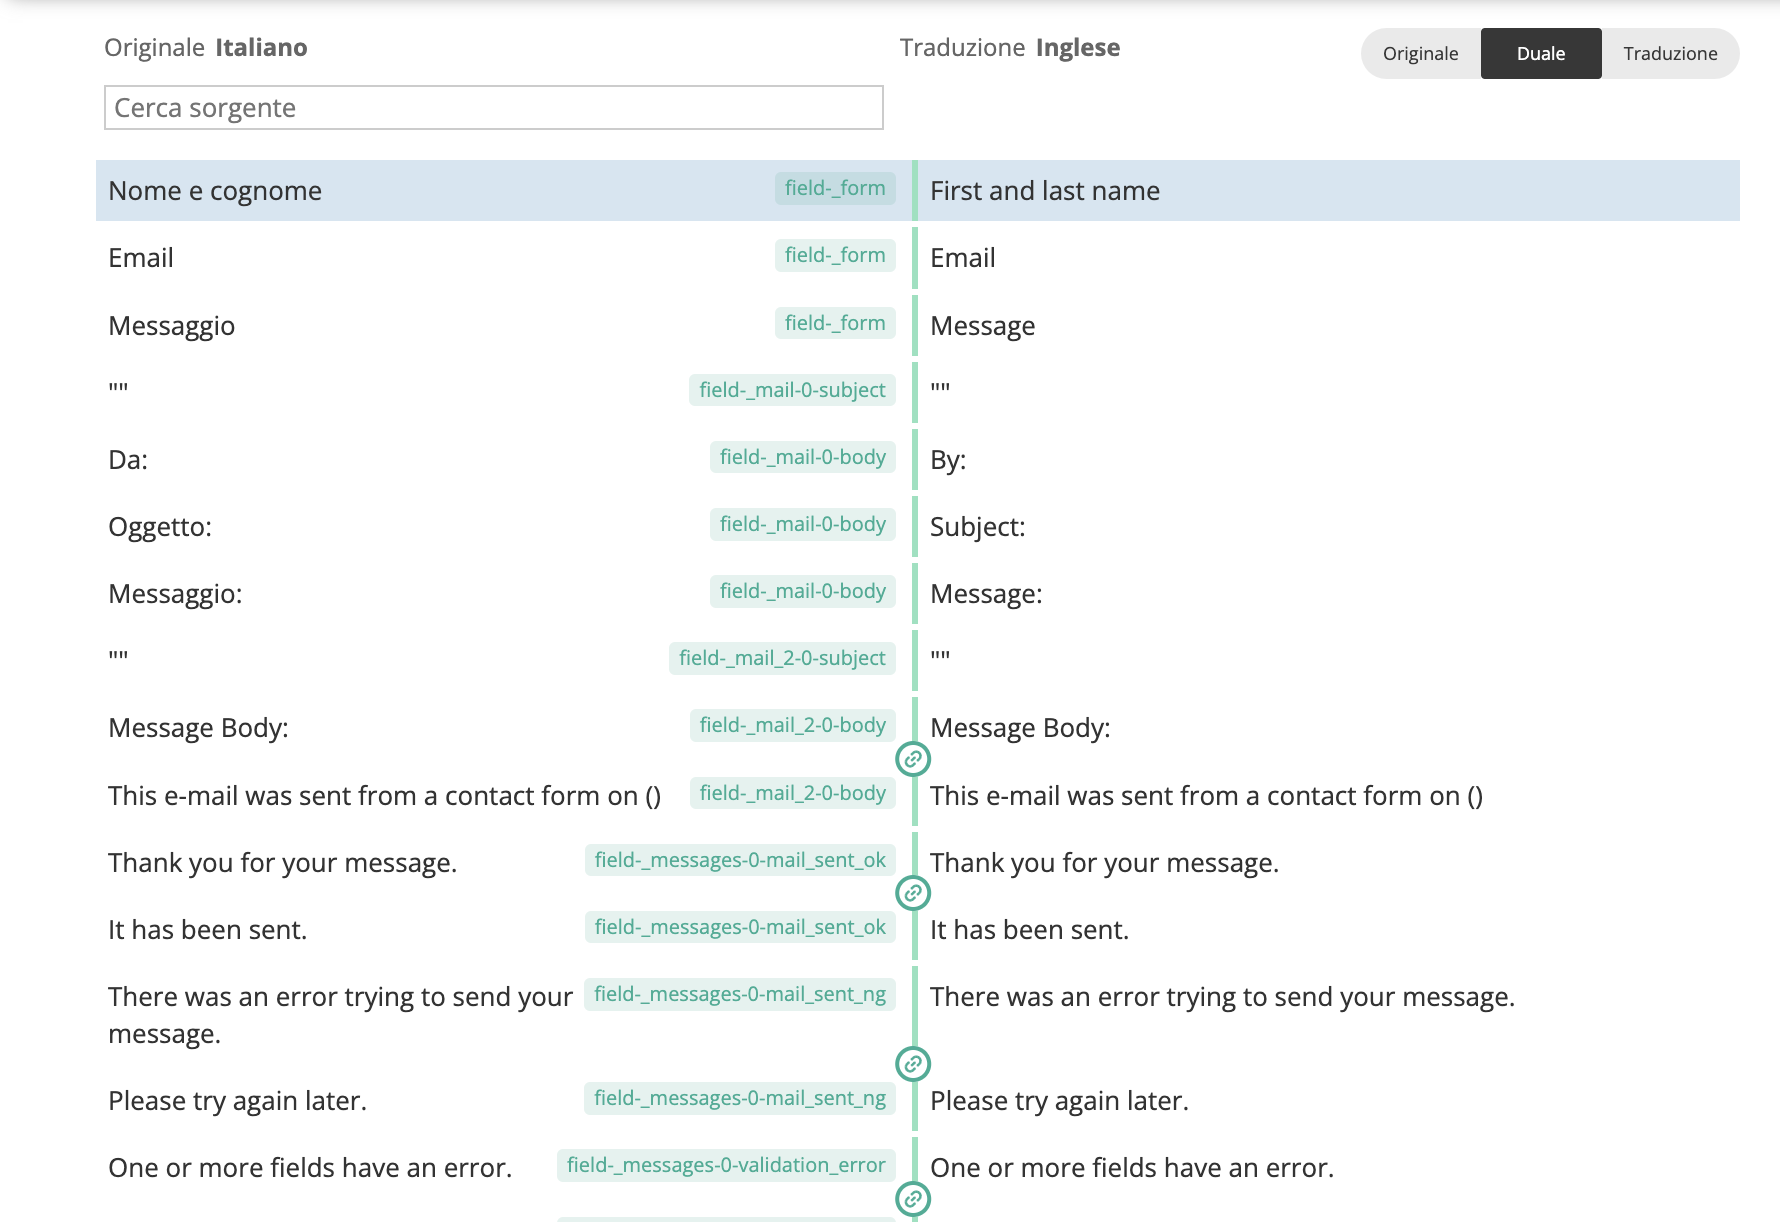Screen dimensions: 1780x1222
Task: Click field-_form tag on Nome e cognome row
Action: [x=835, y=188]
